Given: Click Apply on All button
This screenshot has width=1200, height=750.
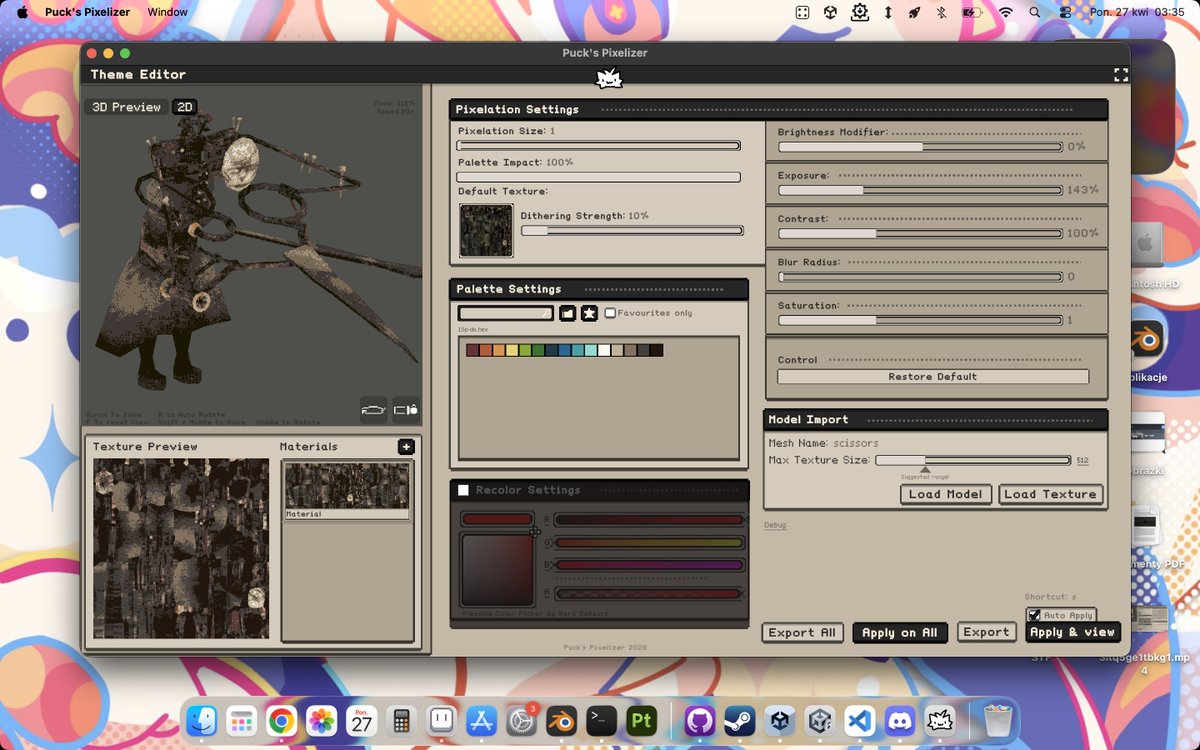Looking at the screenshot, I should click(900, 632).
